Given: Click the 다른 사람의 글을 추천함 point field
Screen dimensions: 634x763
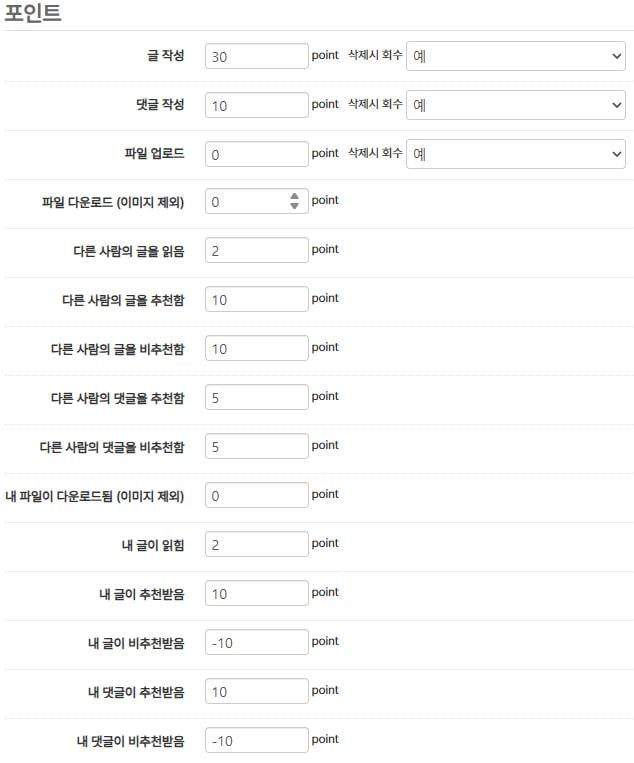Looking at the screenshot, I should pyautogui.click(x=256, y=300).
